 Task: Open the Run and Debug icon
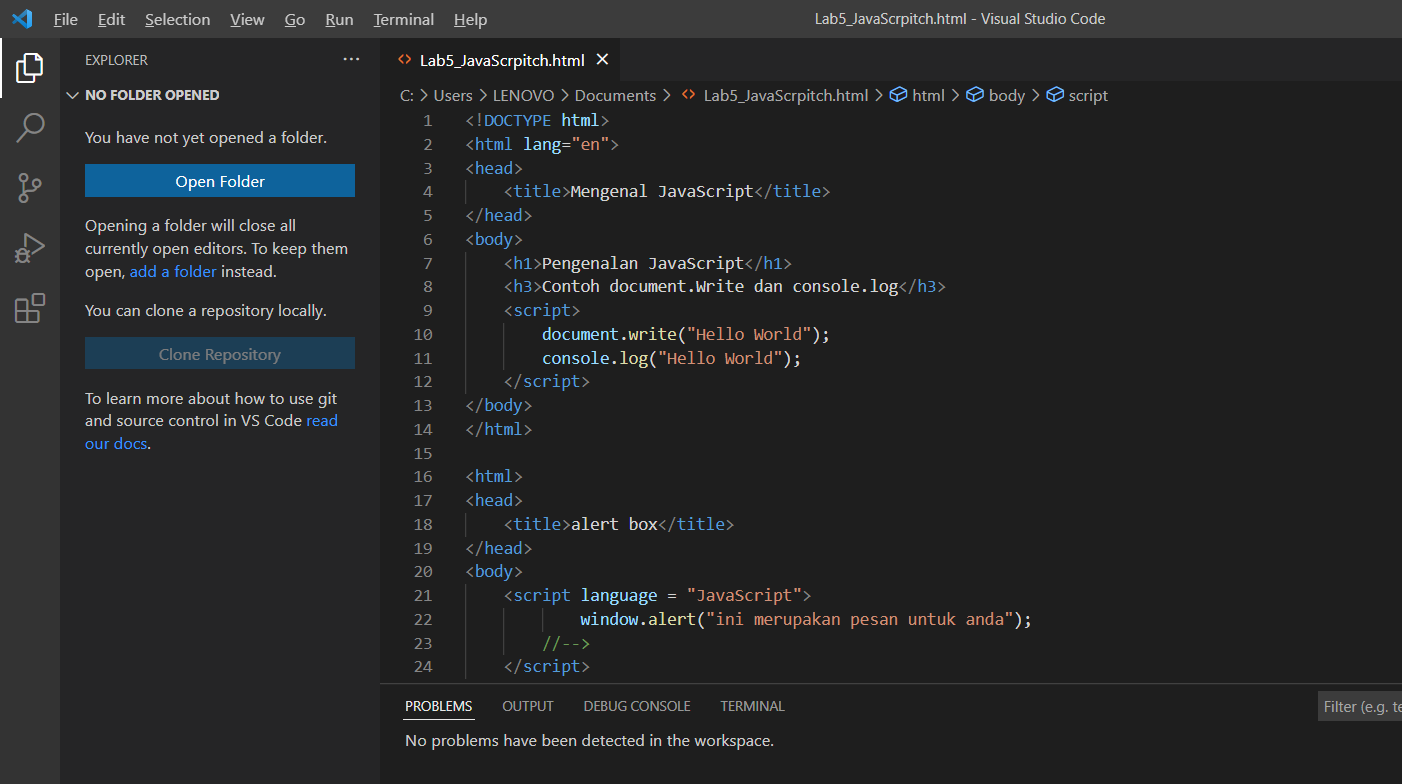tap(29, 248)
